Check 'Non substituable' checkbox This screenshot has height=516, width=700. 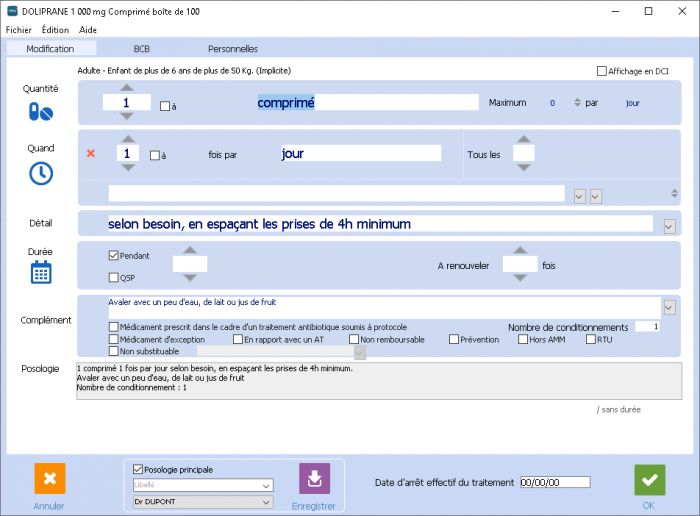113,351
